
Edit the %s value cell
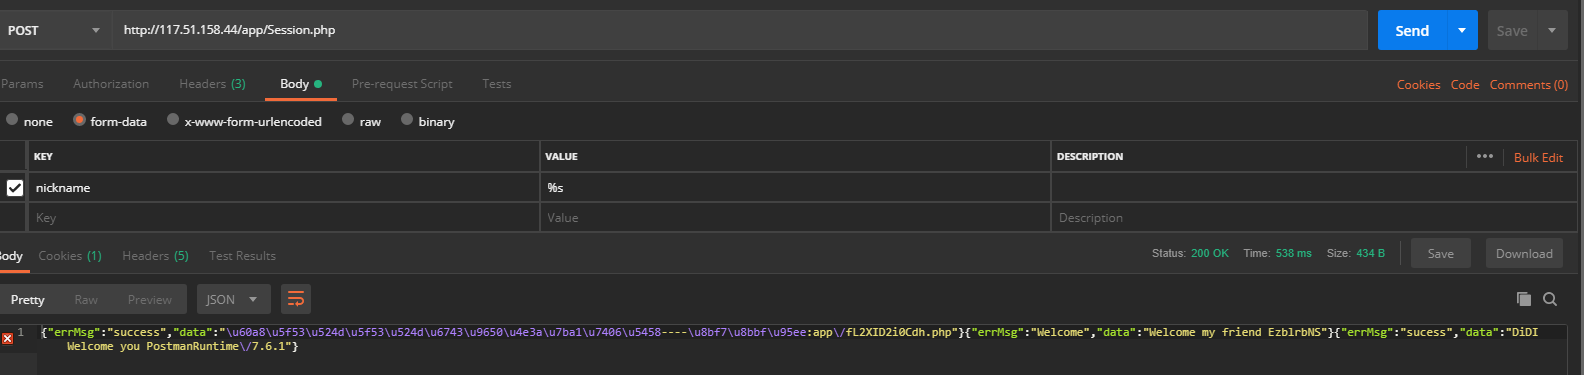[795, 188]
